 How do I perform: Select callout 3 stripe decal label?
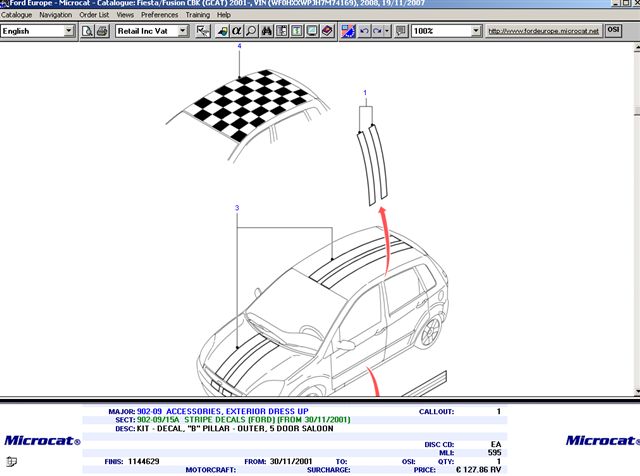(236, 208)
